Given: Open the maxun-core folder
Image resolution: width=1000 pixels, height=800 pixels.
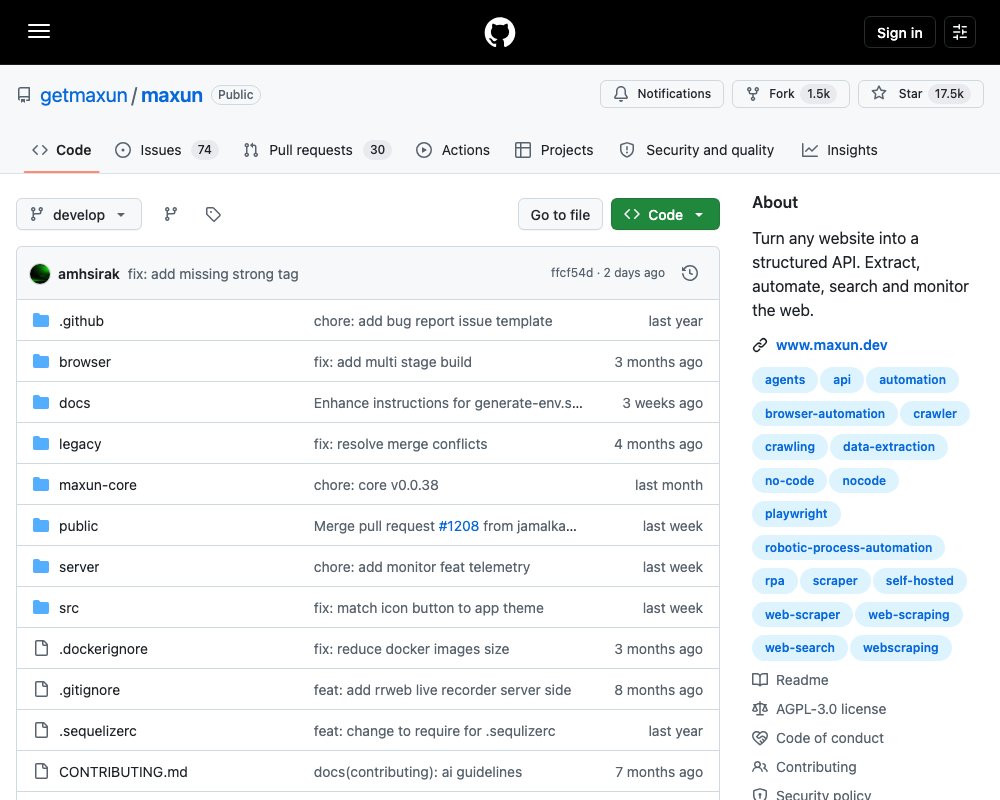Looking at the screenshot, I should [x=98, y=485].
